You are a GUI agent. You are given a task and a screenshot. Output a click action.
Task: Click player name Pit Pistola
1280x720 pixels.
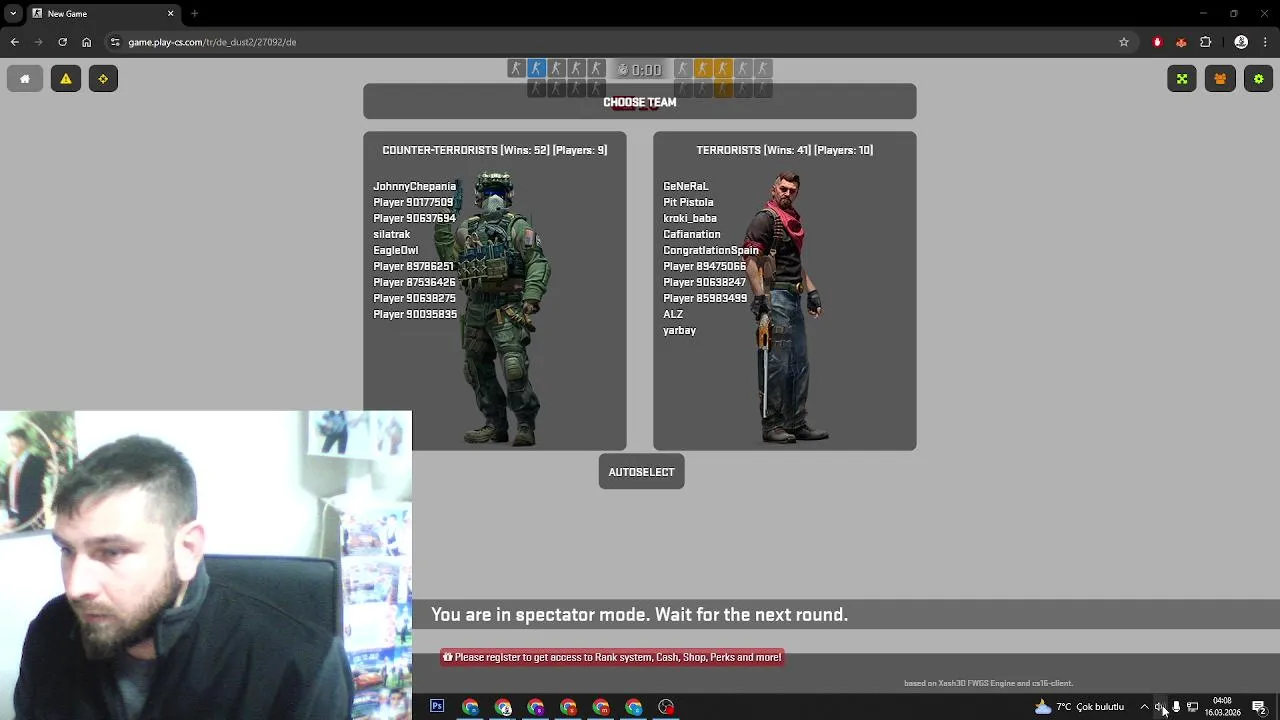click(x=688, y=202)
